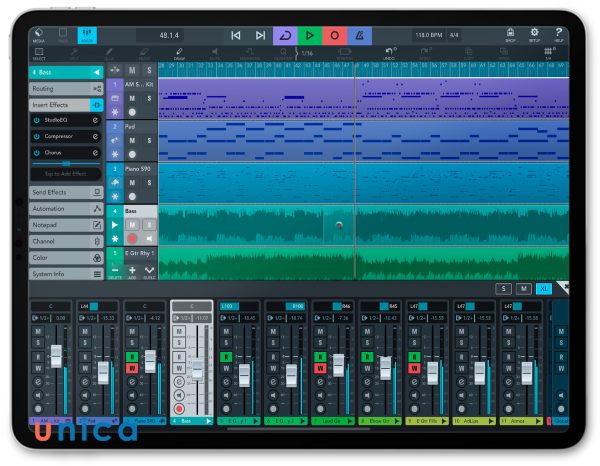Viewport: 600px width, 466px height.
Task: Power off the Compressor insert
Action: (37, 137)
